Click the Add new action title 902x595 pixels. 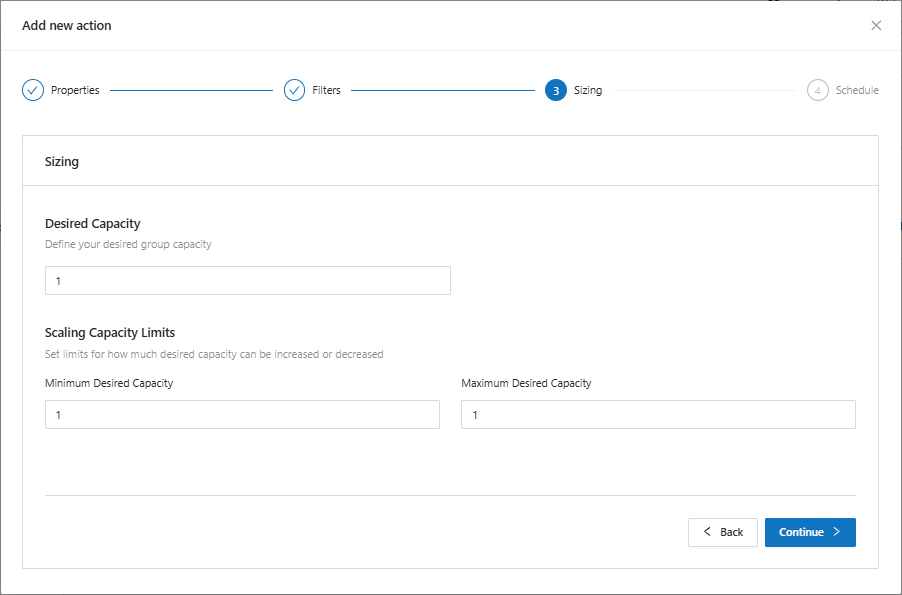(x=67, y=25)
